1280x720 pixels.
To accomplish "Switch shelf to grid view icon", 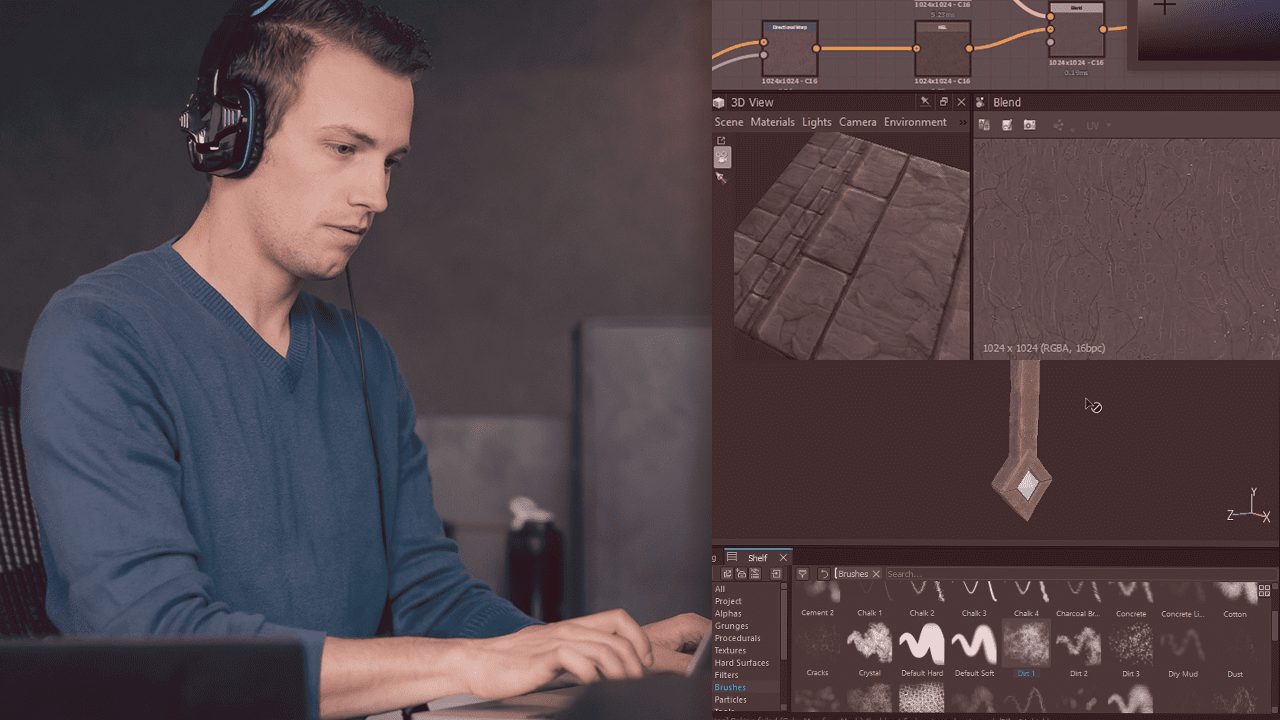I will [x=1264, y=591].
